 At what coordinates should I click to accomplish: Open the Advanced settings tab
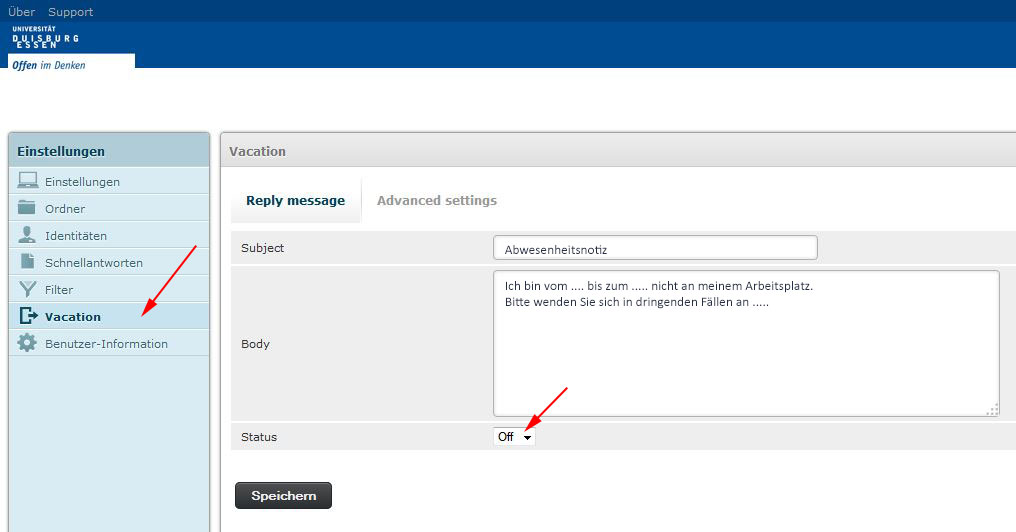[x=436, y=201]
